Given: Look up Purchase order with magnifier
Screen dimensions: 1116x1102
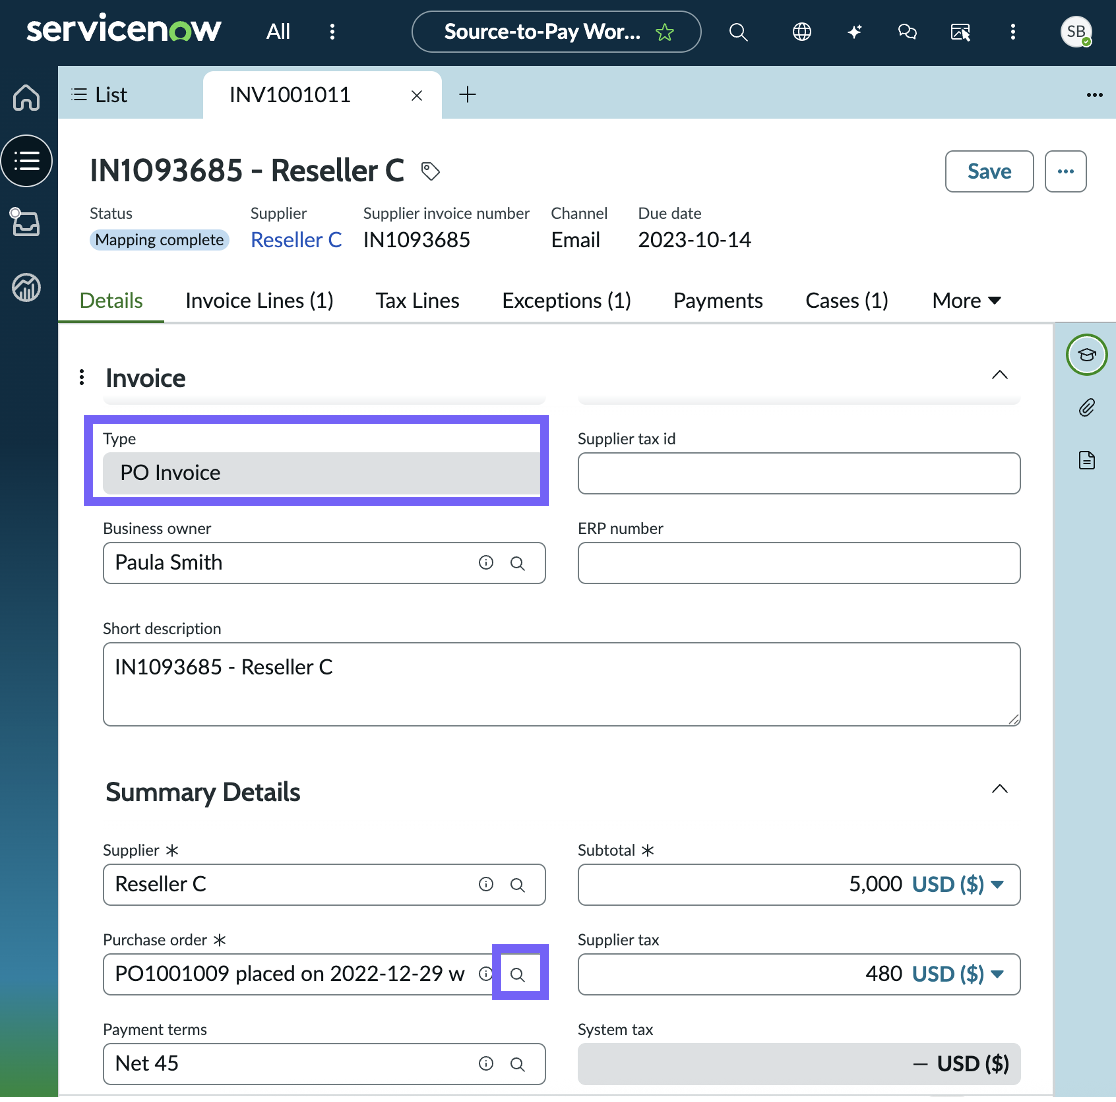Looking at the screenshot, I should pyautogui.click(x=517, y=975).
